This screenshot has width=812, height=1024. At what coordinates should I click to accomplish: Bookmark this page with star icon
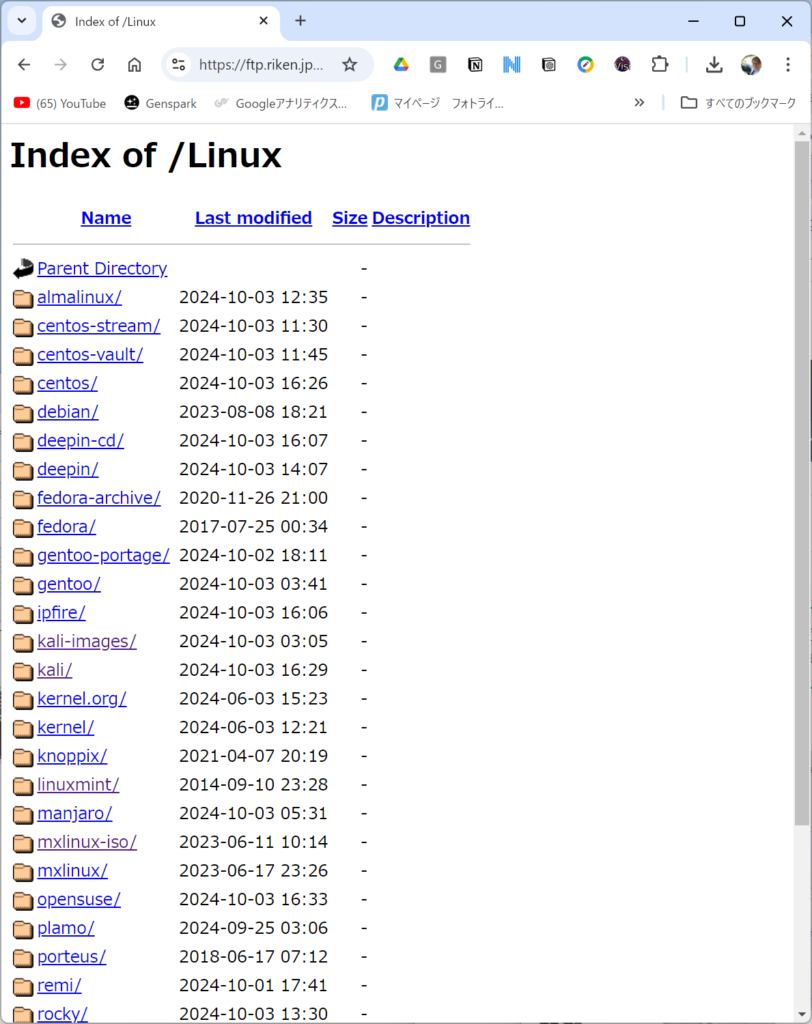[x=349, y=64]
